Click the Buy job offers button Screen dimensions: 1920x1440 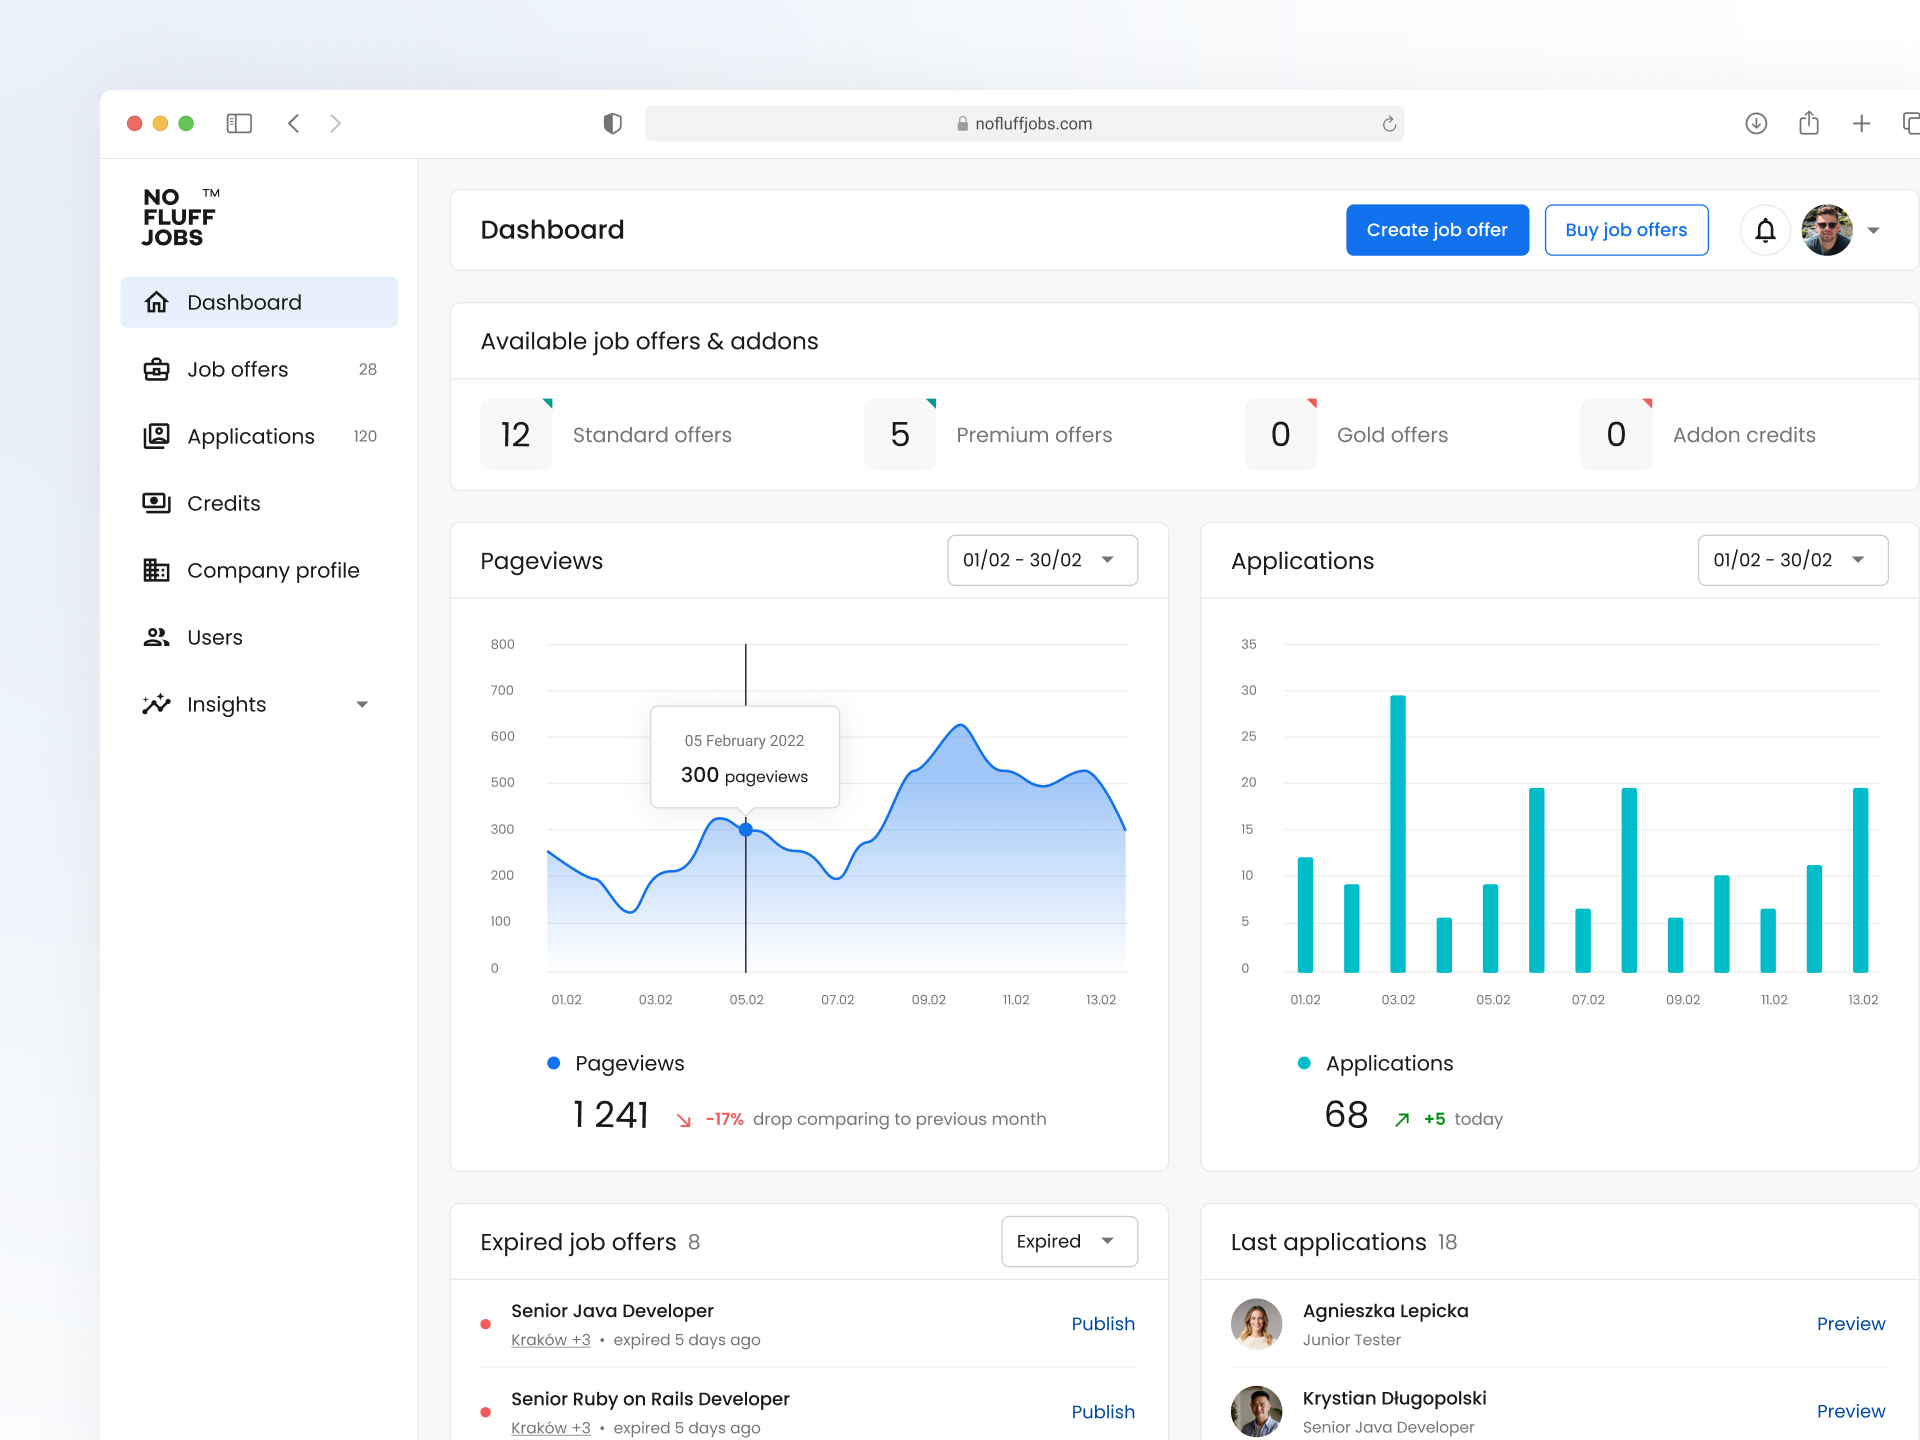[x=1626, y=230]
